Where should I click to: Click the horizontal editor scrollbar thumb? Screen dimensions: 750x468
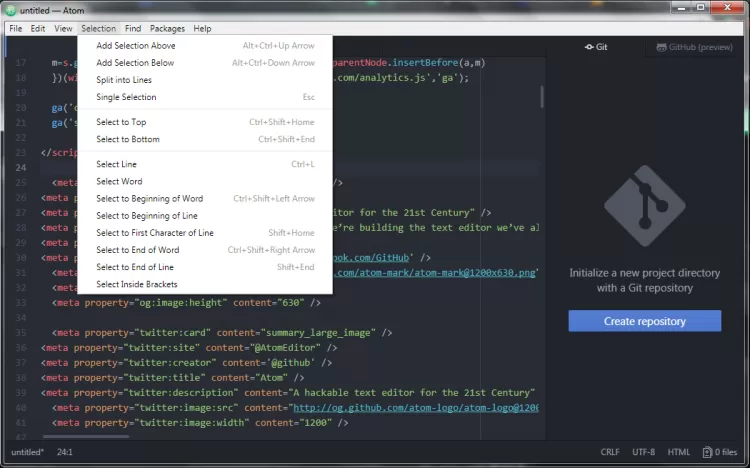86,436
